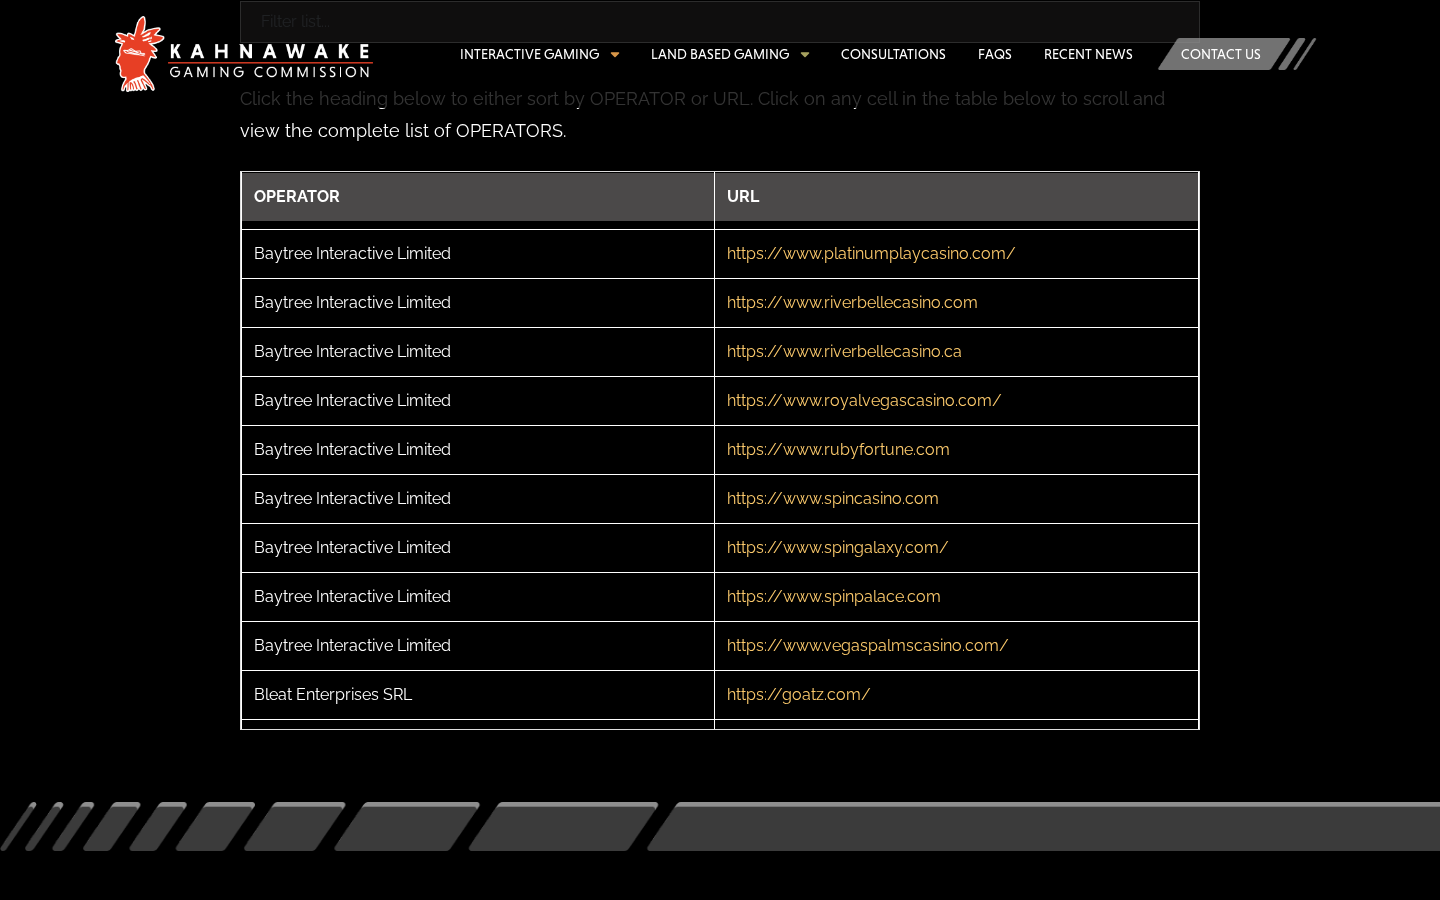Expand the Land Based Gaming dropdown arrow
The width and height of the screenshot is (1440, 900).
click(805, 55)
